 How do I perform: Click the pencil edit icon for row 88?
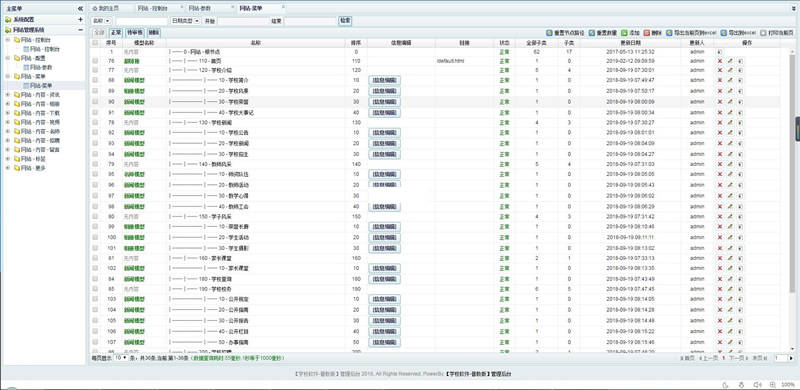(730, 80)
